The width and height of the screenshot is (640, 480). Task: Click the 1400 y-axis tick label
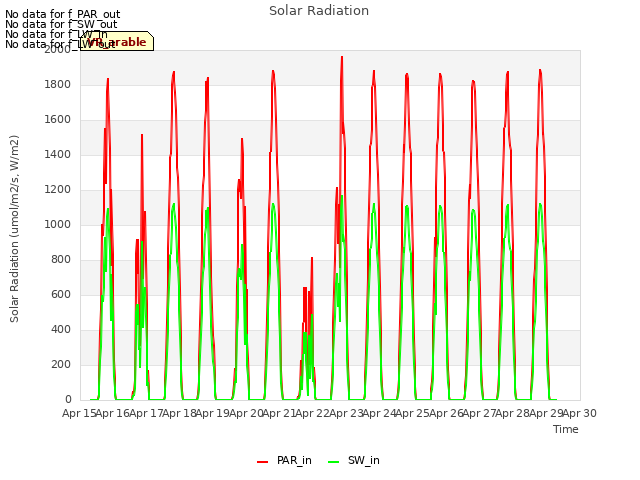click(58, 154)
